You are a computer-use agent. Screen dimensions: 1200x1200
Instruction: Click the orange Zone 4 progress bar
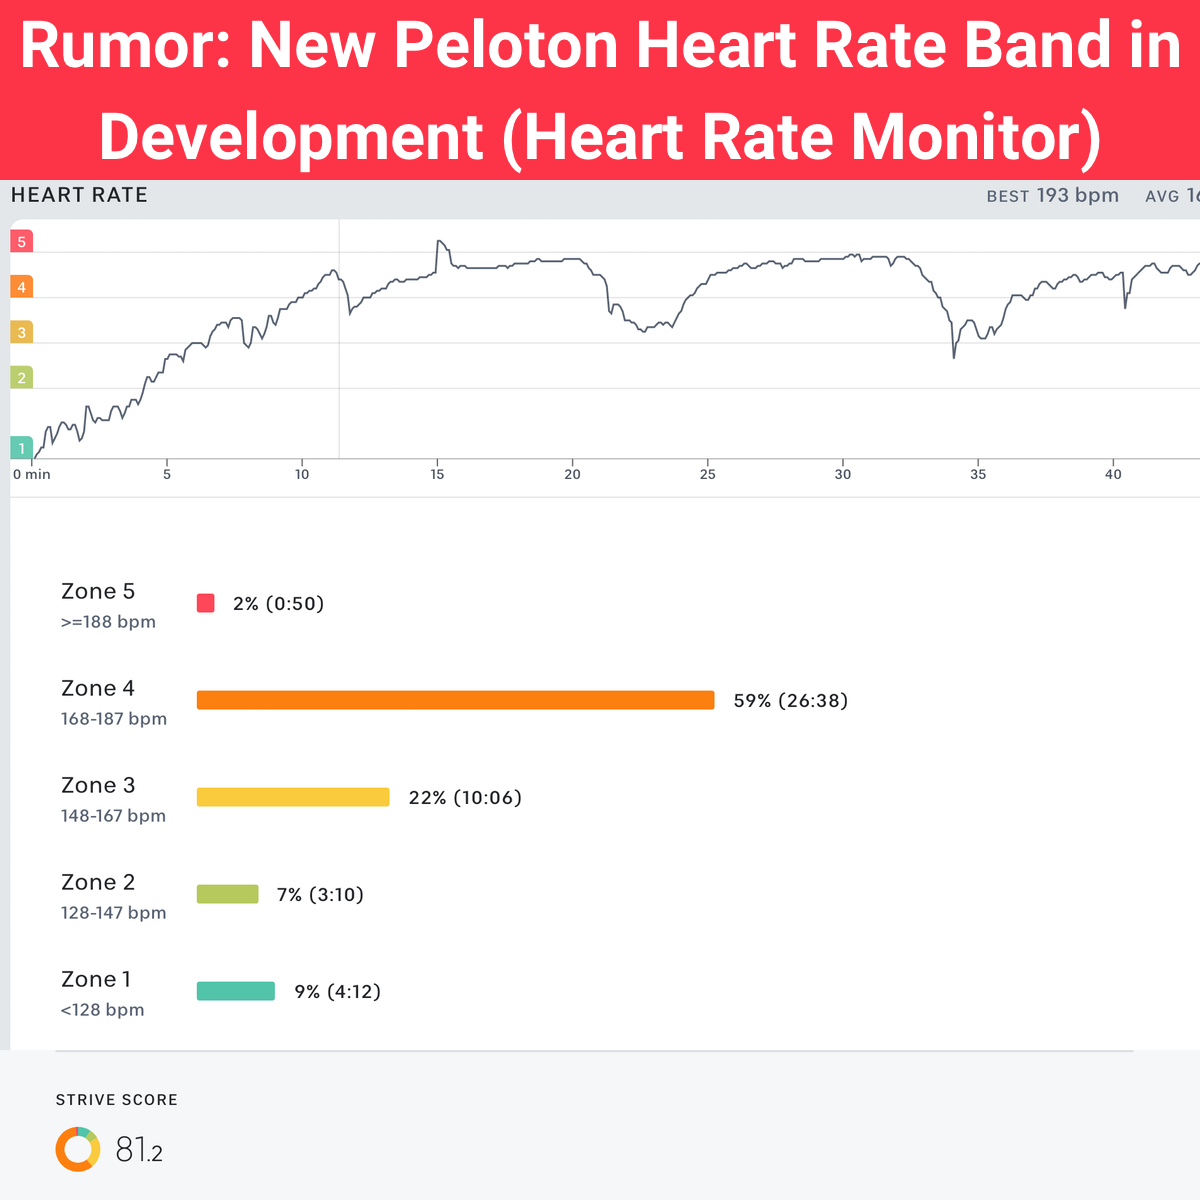[455, 700]
